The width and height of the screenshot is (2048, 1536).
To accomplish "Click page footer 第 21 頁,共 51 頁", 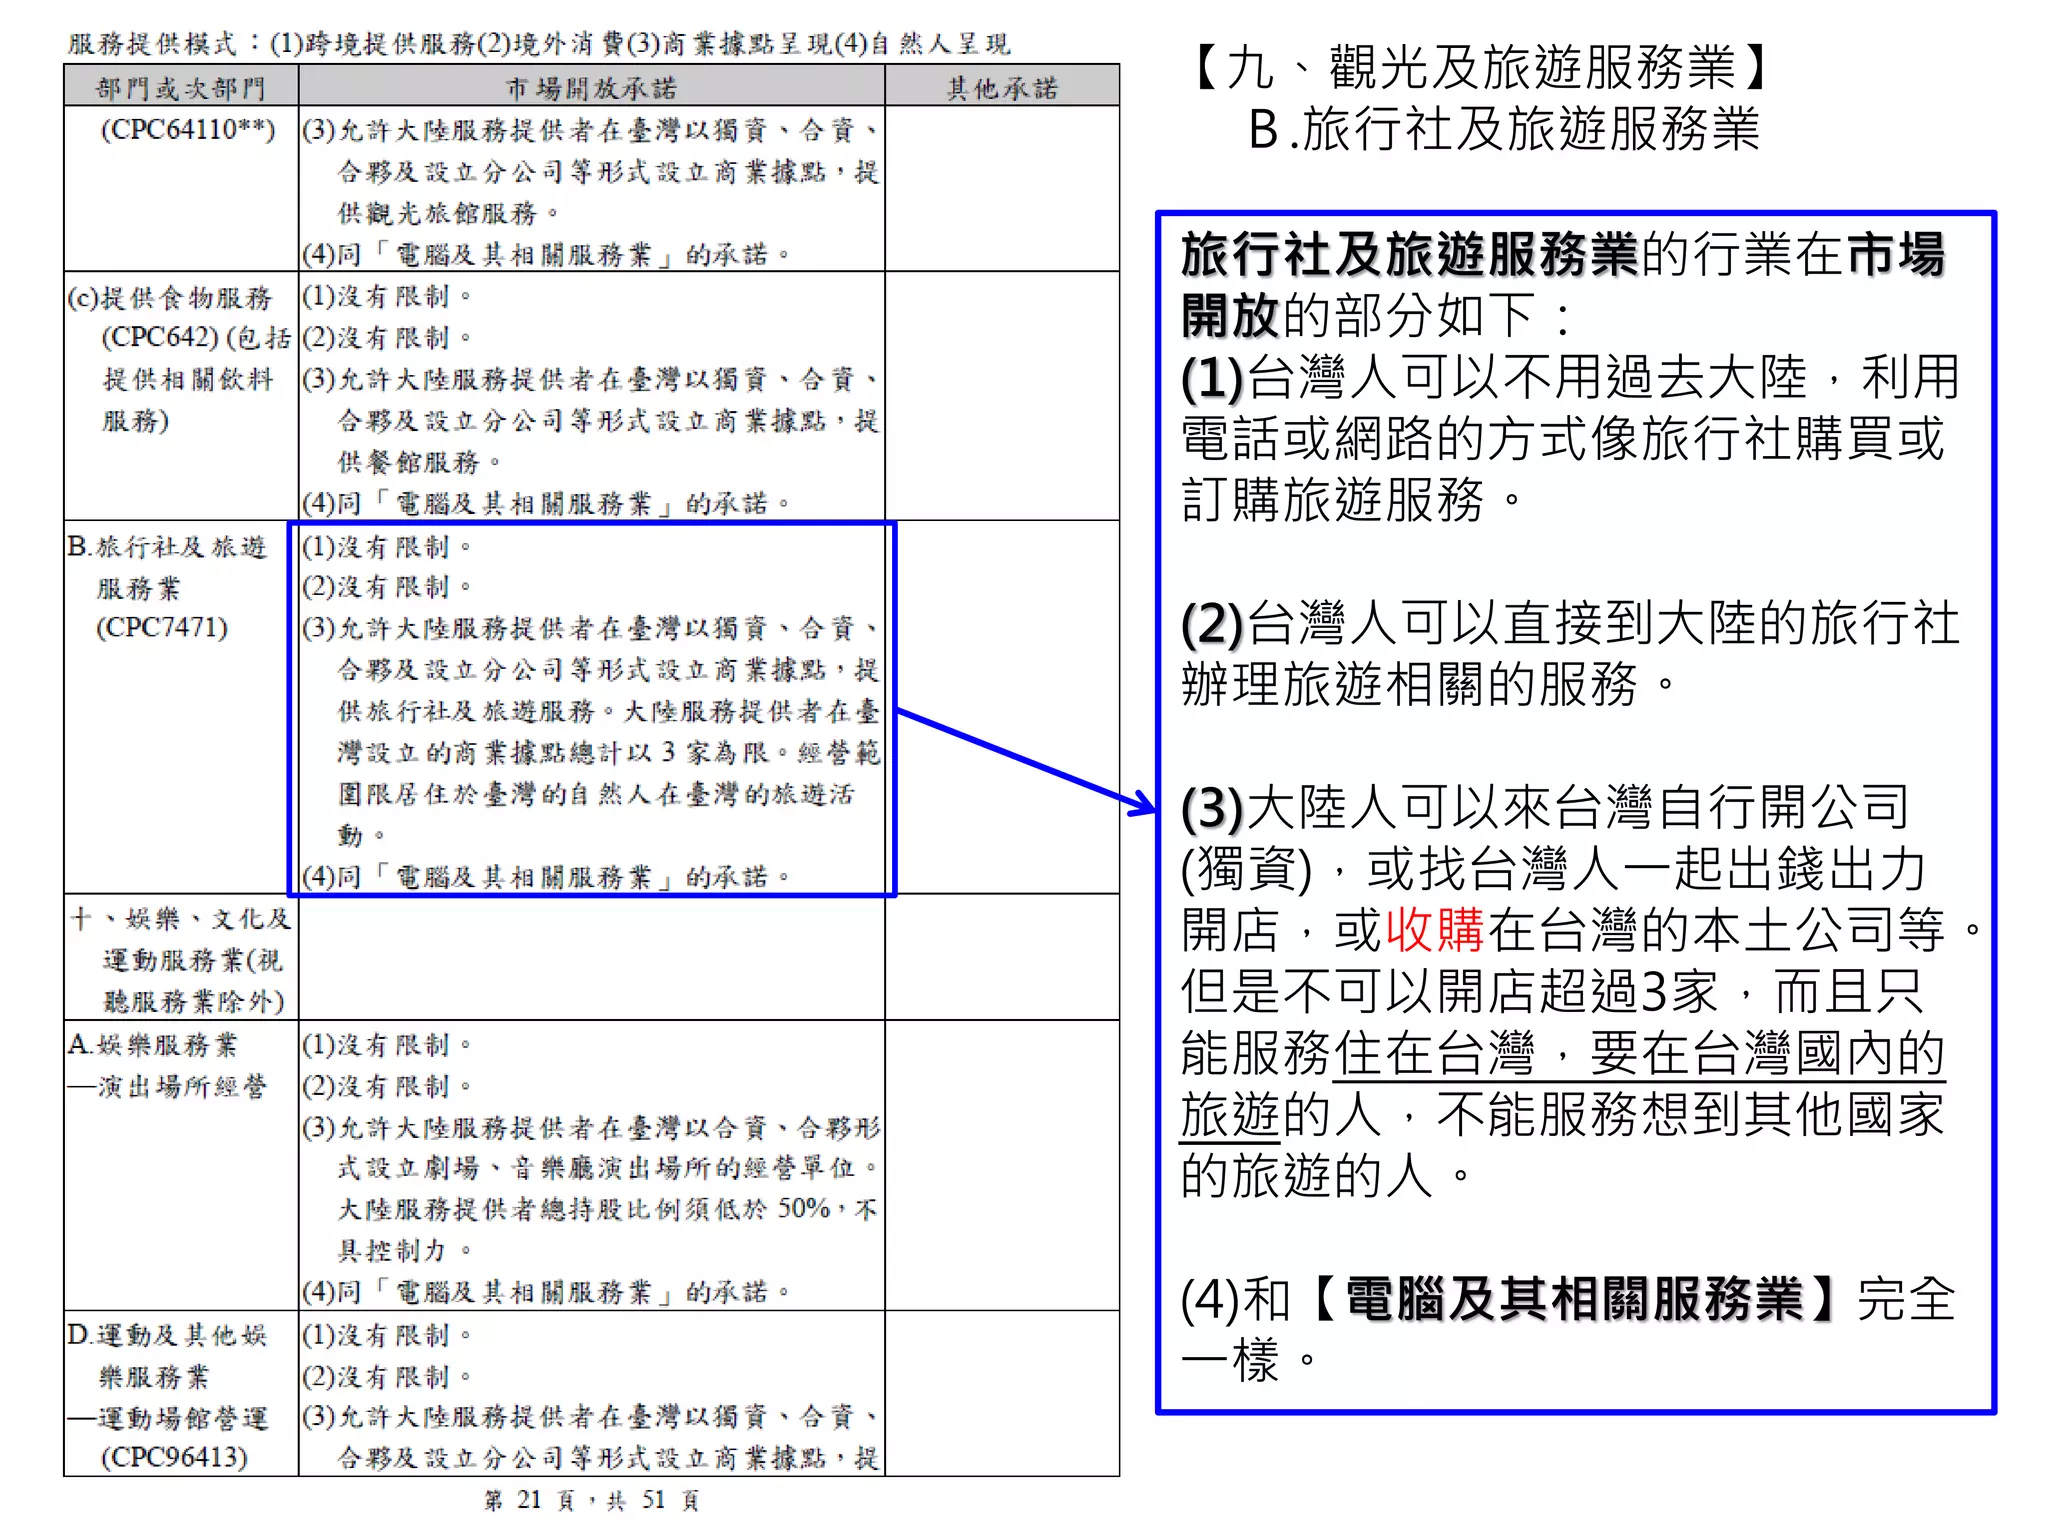I will 591,1500.
